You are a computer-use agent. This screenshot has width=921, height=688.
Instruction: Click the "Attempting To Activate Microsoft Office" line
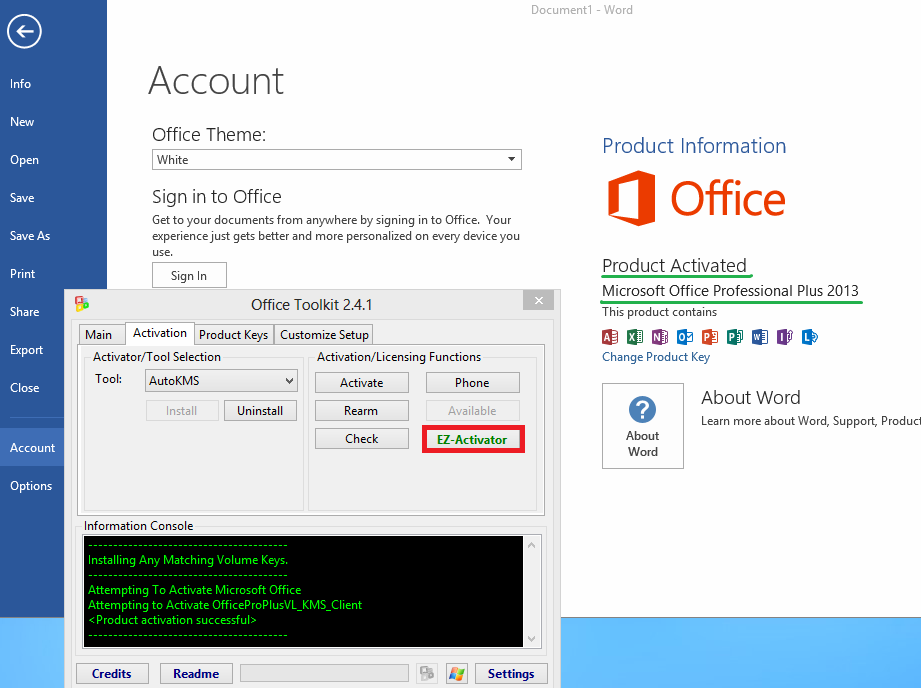pyautogui.click(x=194, y=590)
